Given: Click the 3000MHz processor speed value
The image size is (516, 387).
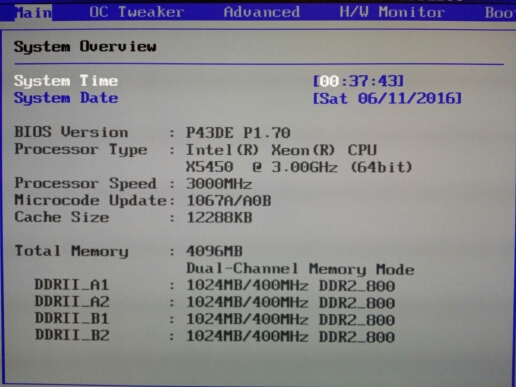Looking at the screenshot, I should (219, 184).
